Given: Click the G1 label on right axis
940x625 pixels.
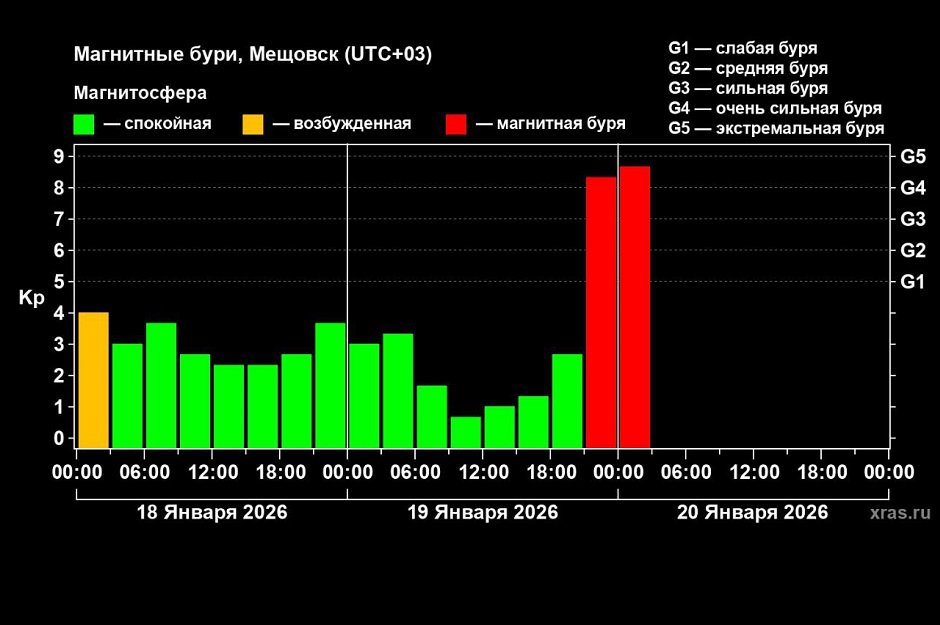Looking at the screenshot, I should (x=913, y=282).
